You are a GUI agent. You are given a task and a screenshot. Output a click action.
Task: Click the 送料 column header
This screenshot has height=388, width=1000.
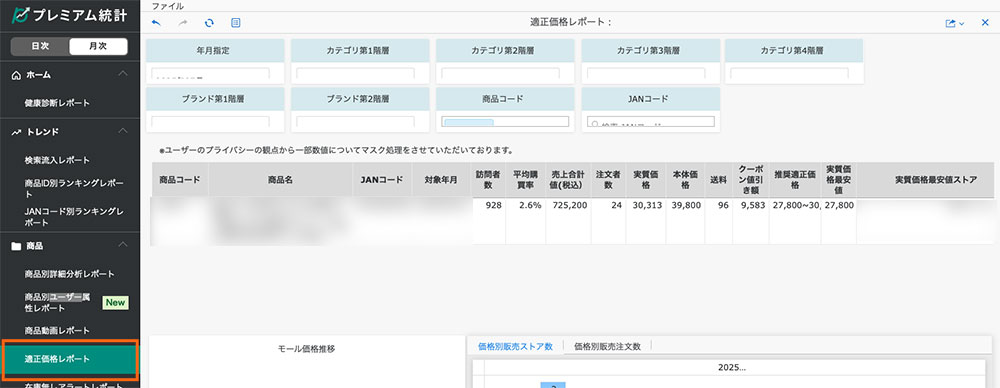click(x=718, y=180)
